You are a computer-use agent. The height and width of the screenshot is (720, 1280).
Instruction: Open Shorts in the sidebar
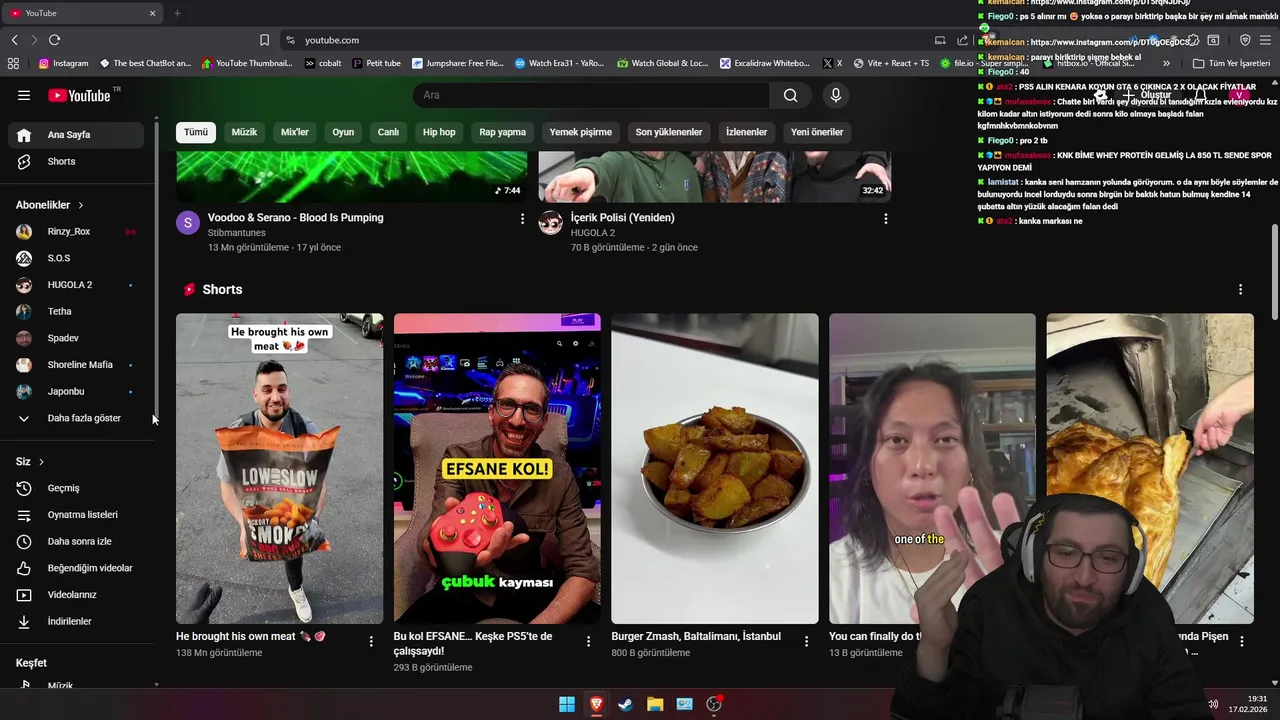(x=76, y=161)
